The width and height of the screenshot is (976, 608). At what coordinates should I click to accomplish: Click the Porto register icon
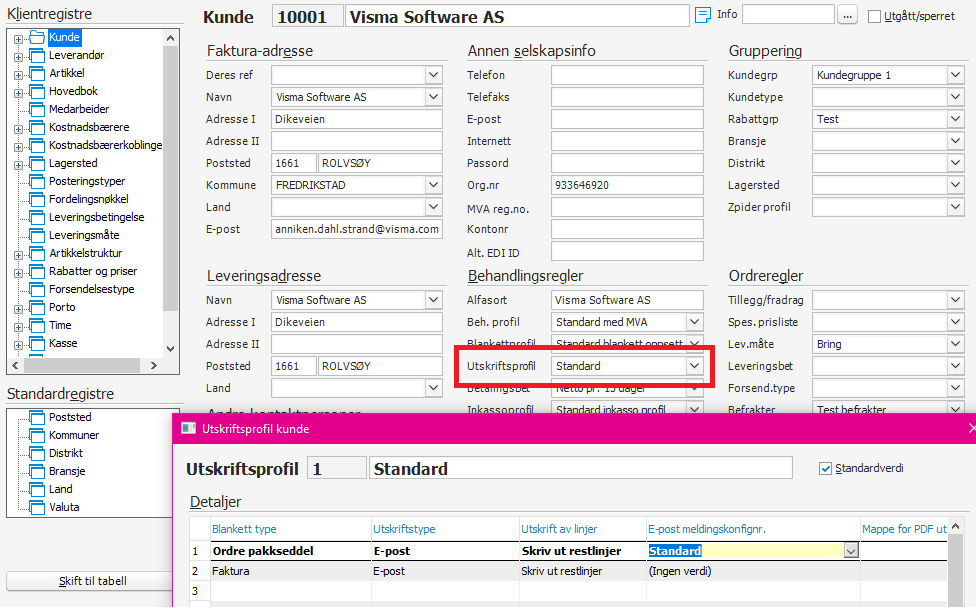(x=37, y=308)
